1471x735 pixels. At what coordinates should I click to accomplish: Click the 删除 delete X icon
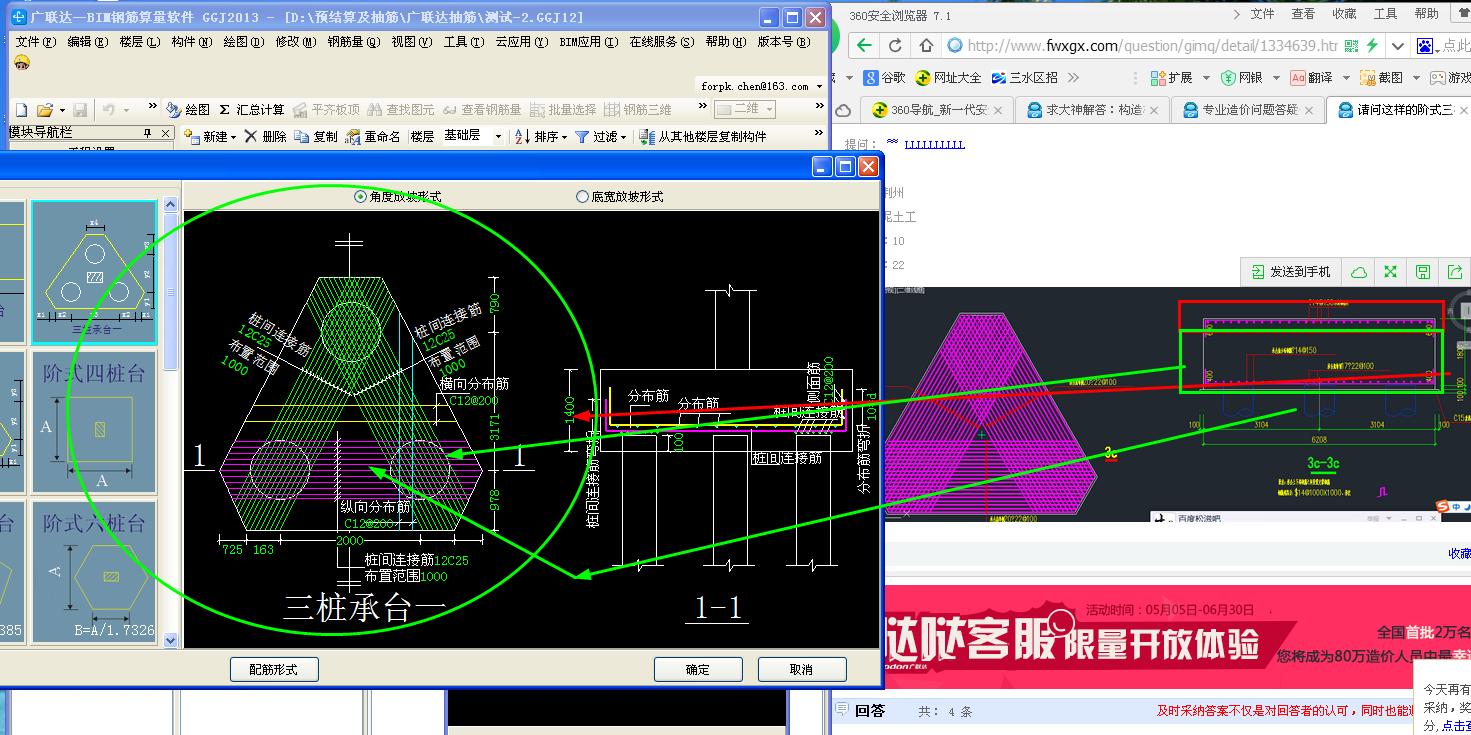point(252,137)
